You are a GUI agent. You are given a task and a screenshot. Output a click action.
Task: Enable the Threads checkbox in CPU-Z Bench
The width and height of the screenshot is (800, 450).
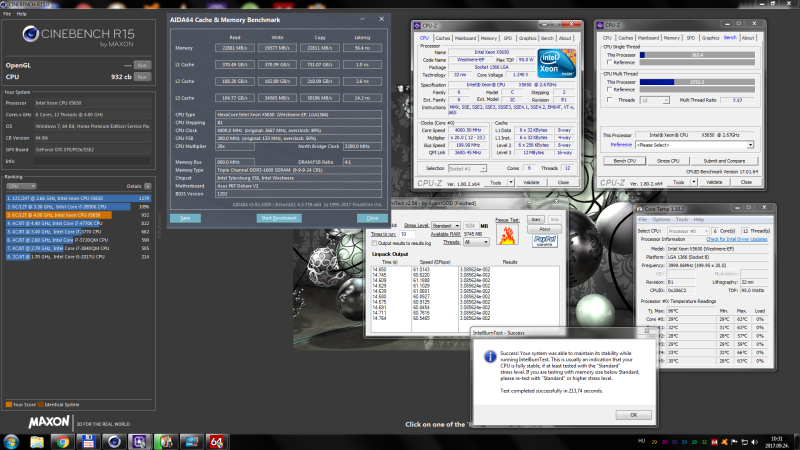click(609, 100)
